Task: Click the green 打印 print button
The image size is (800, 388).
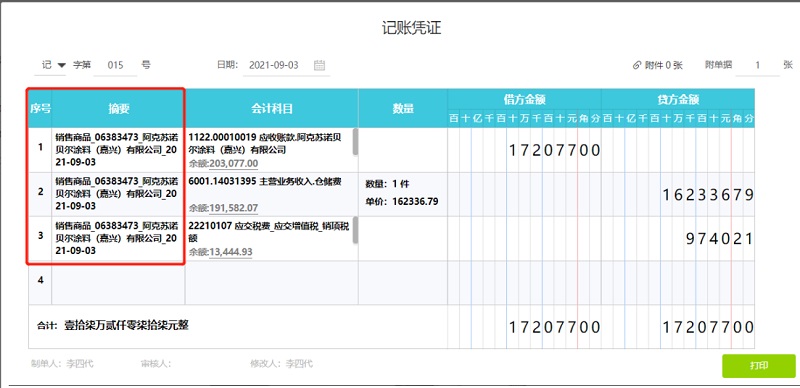Action: pos(759,366)
